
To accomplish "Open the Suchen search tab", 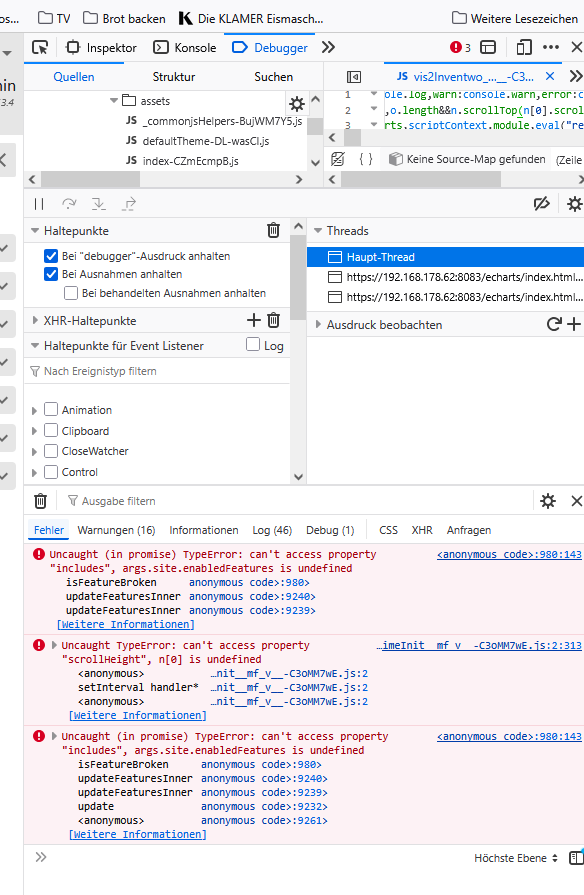I will [x=273, y=77].
